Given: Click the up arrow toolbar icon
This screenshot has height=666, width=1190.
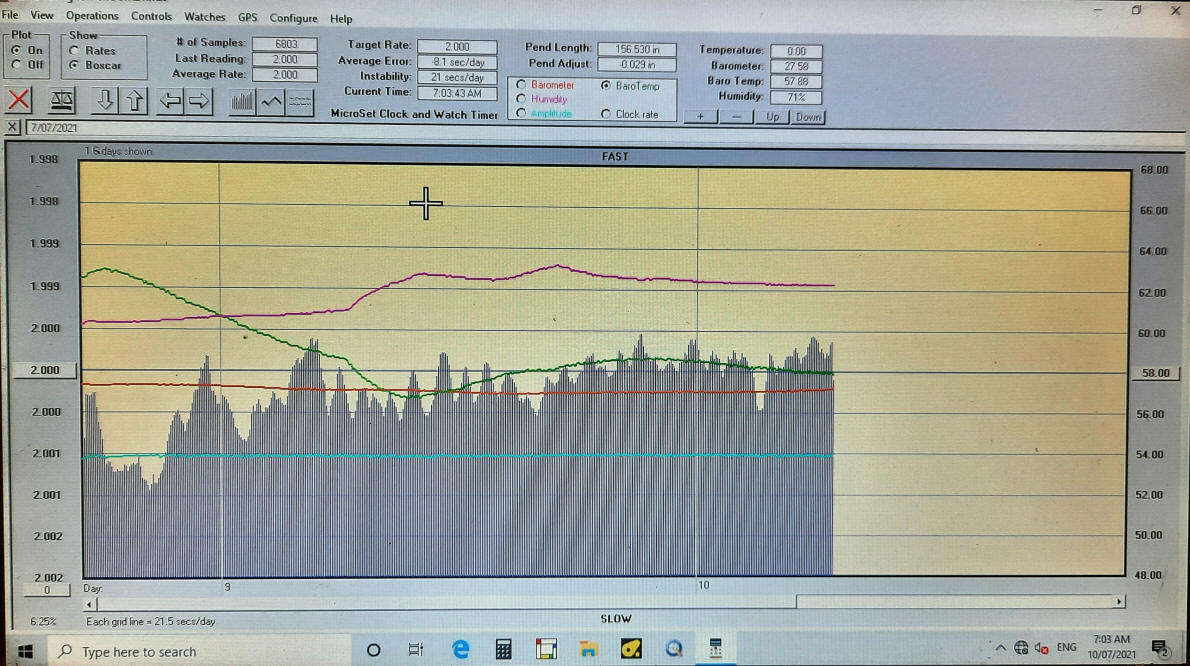Looking at the screenshot, I should [135, 100].
